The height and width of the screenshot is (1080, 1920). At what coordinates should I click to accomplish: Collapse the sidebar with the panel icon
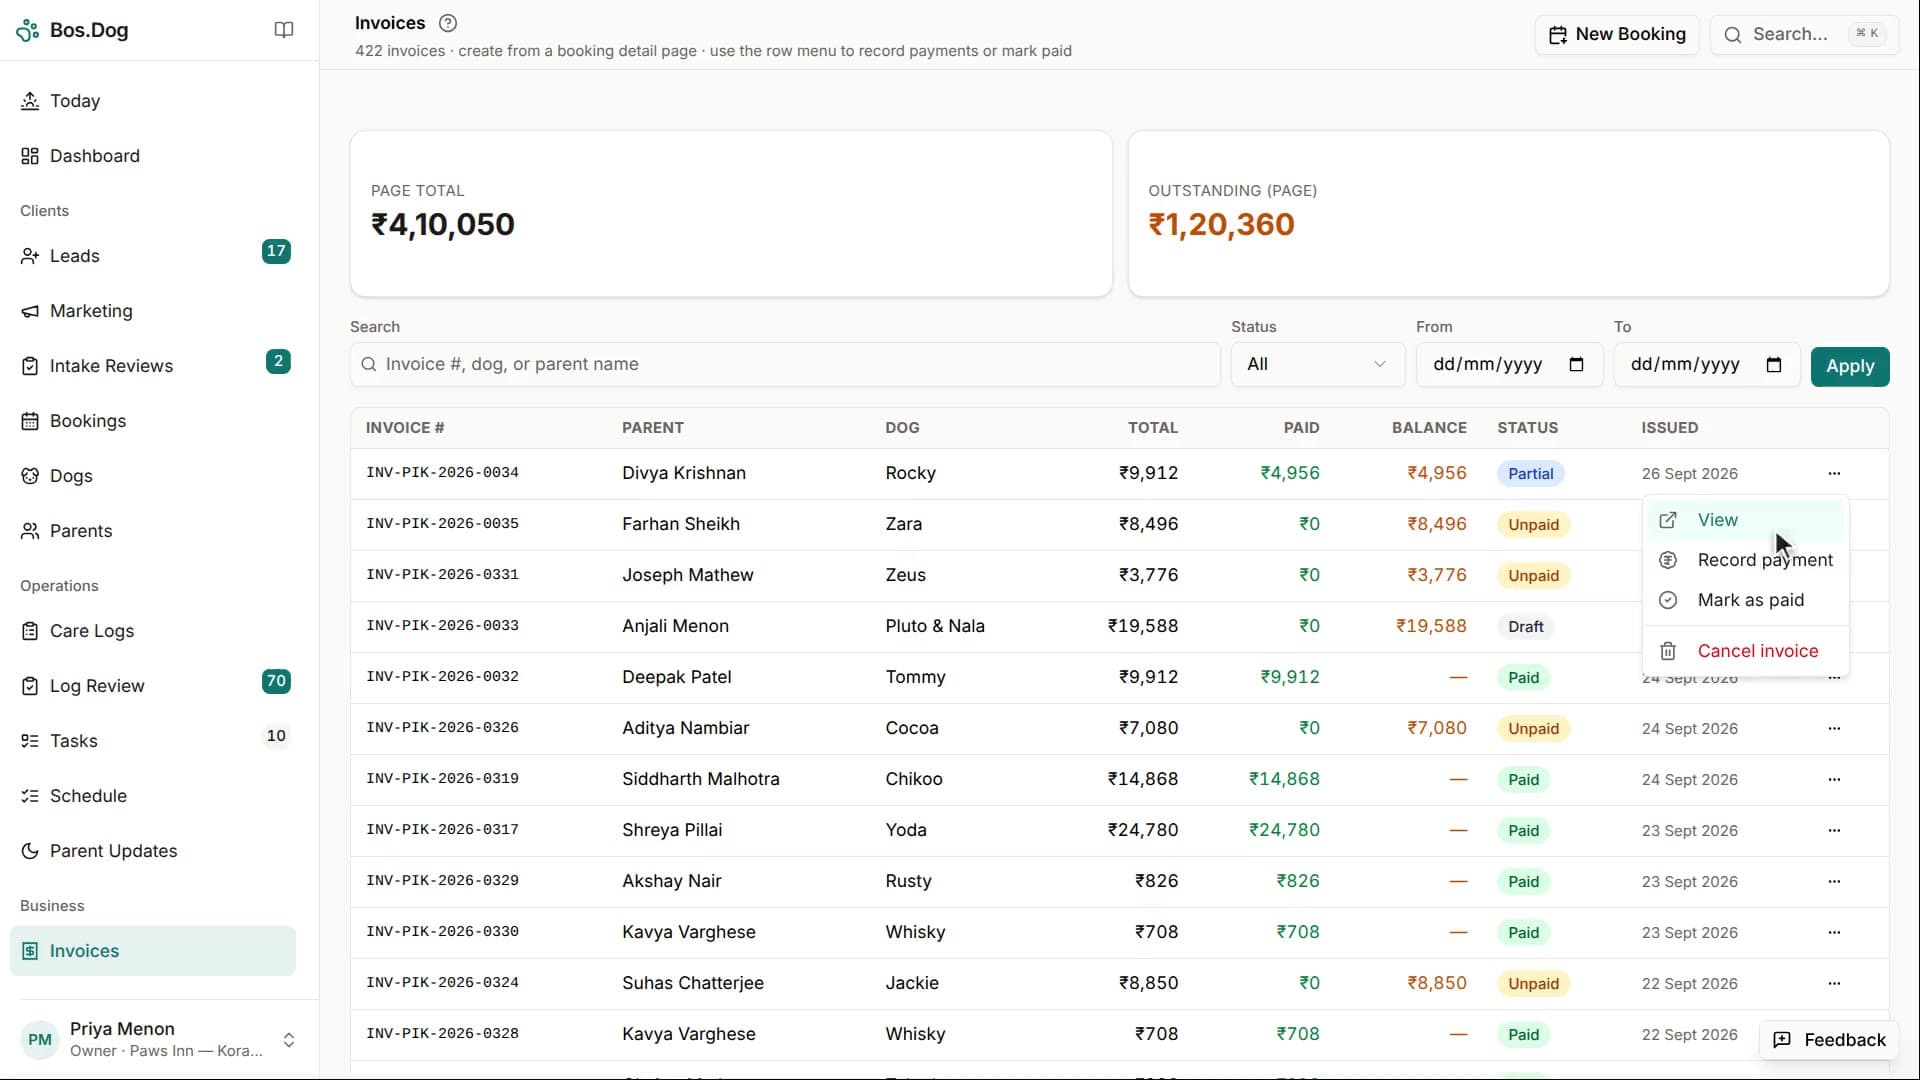click(284, 30)
